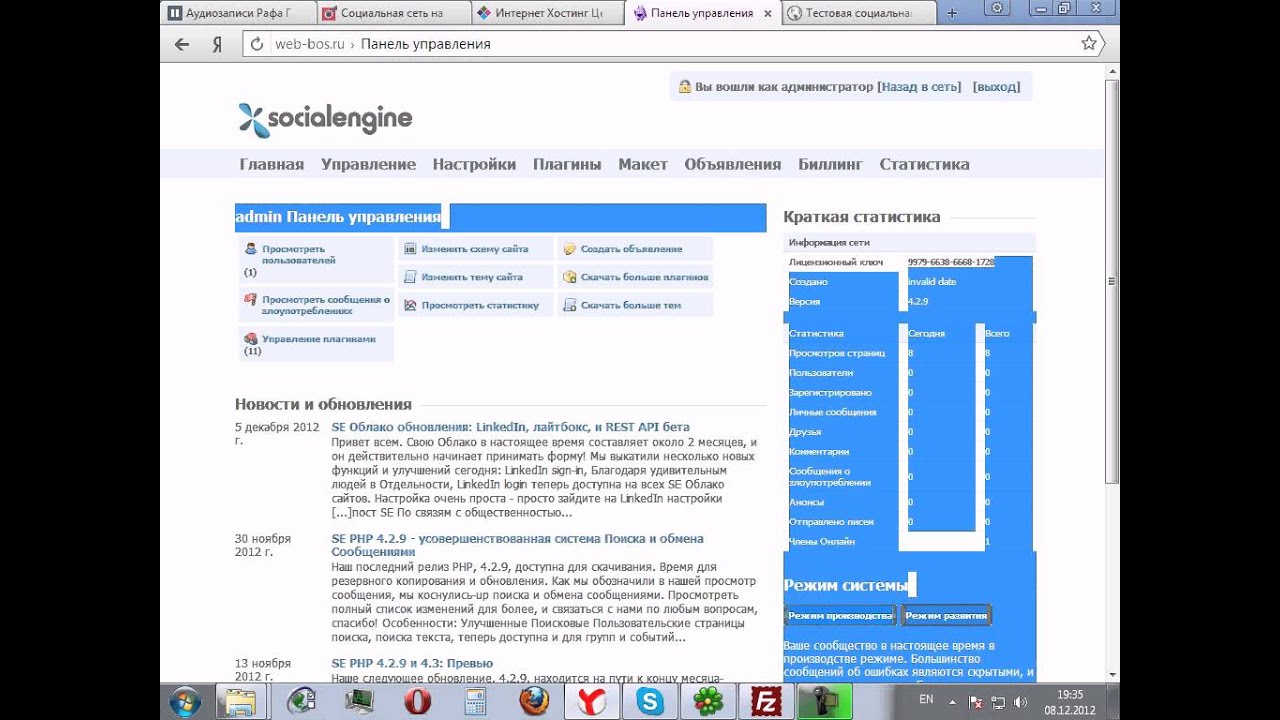Click license key 9979-6638-6668-1728
This screenshot has height=720, width=1280.
(951, 262)
